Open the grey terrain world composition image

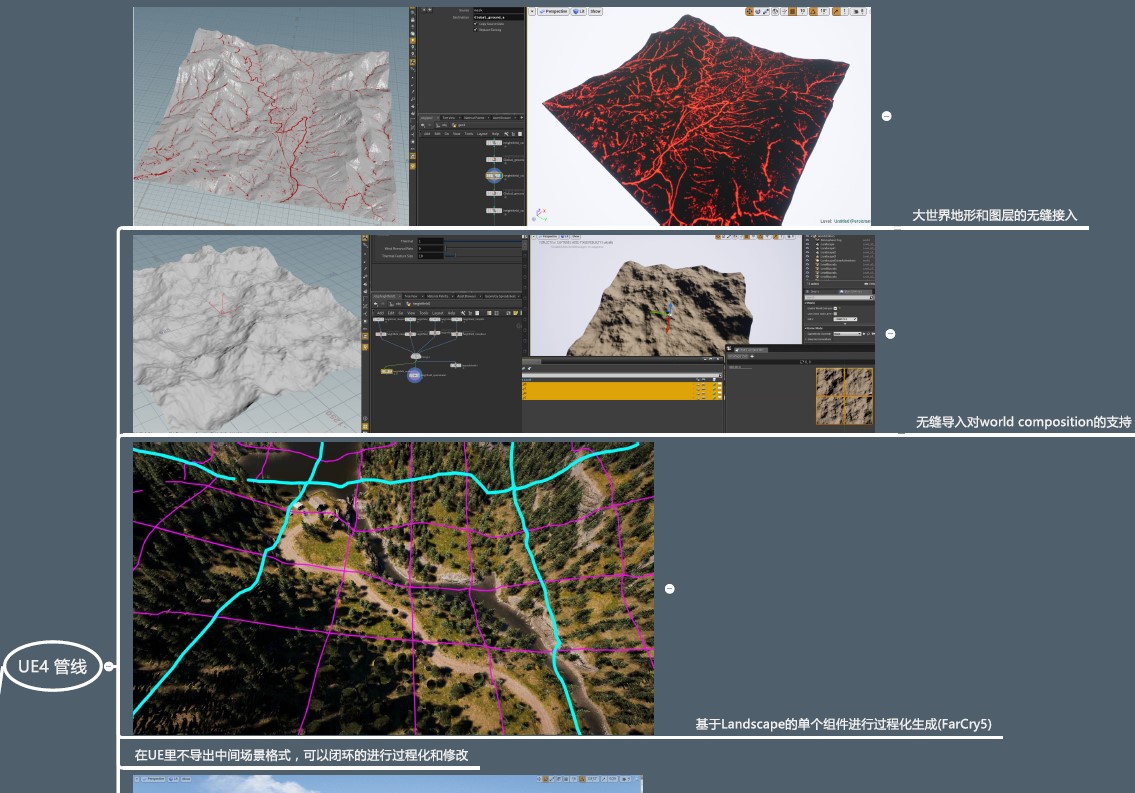(504, 334)
